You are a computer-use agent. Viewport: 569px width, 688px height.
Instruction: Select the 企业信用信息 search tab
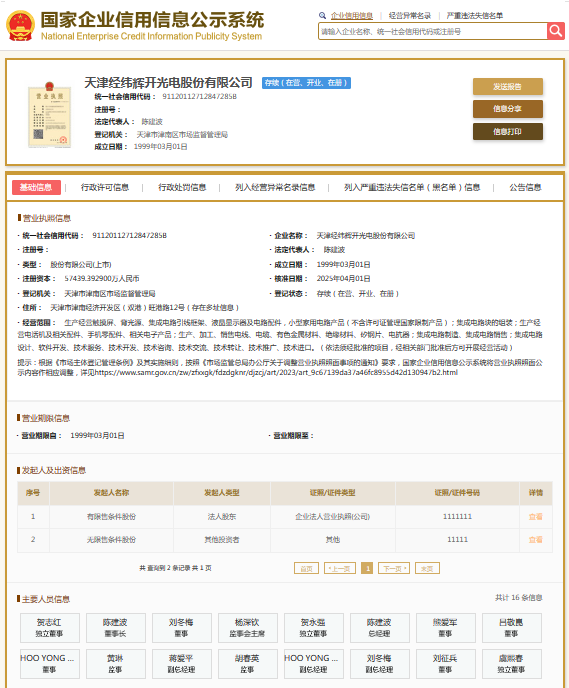pyautogui.click(x=352, y=16)
